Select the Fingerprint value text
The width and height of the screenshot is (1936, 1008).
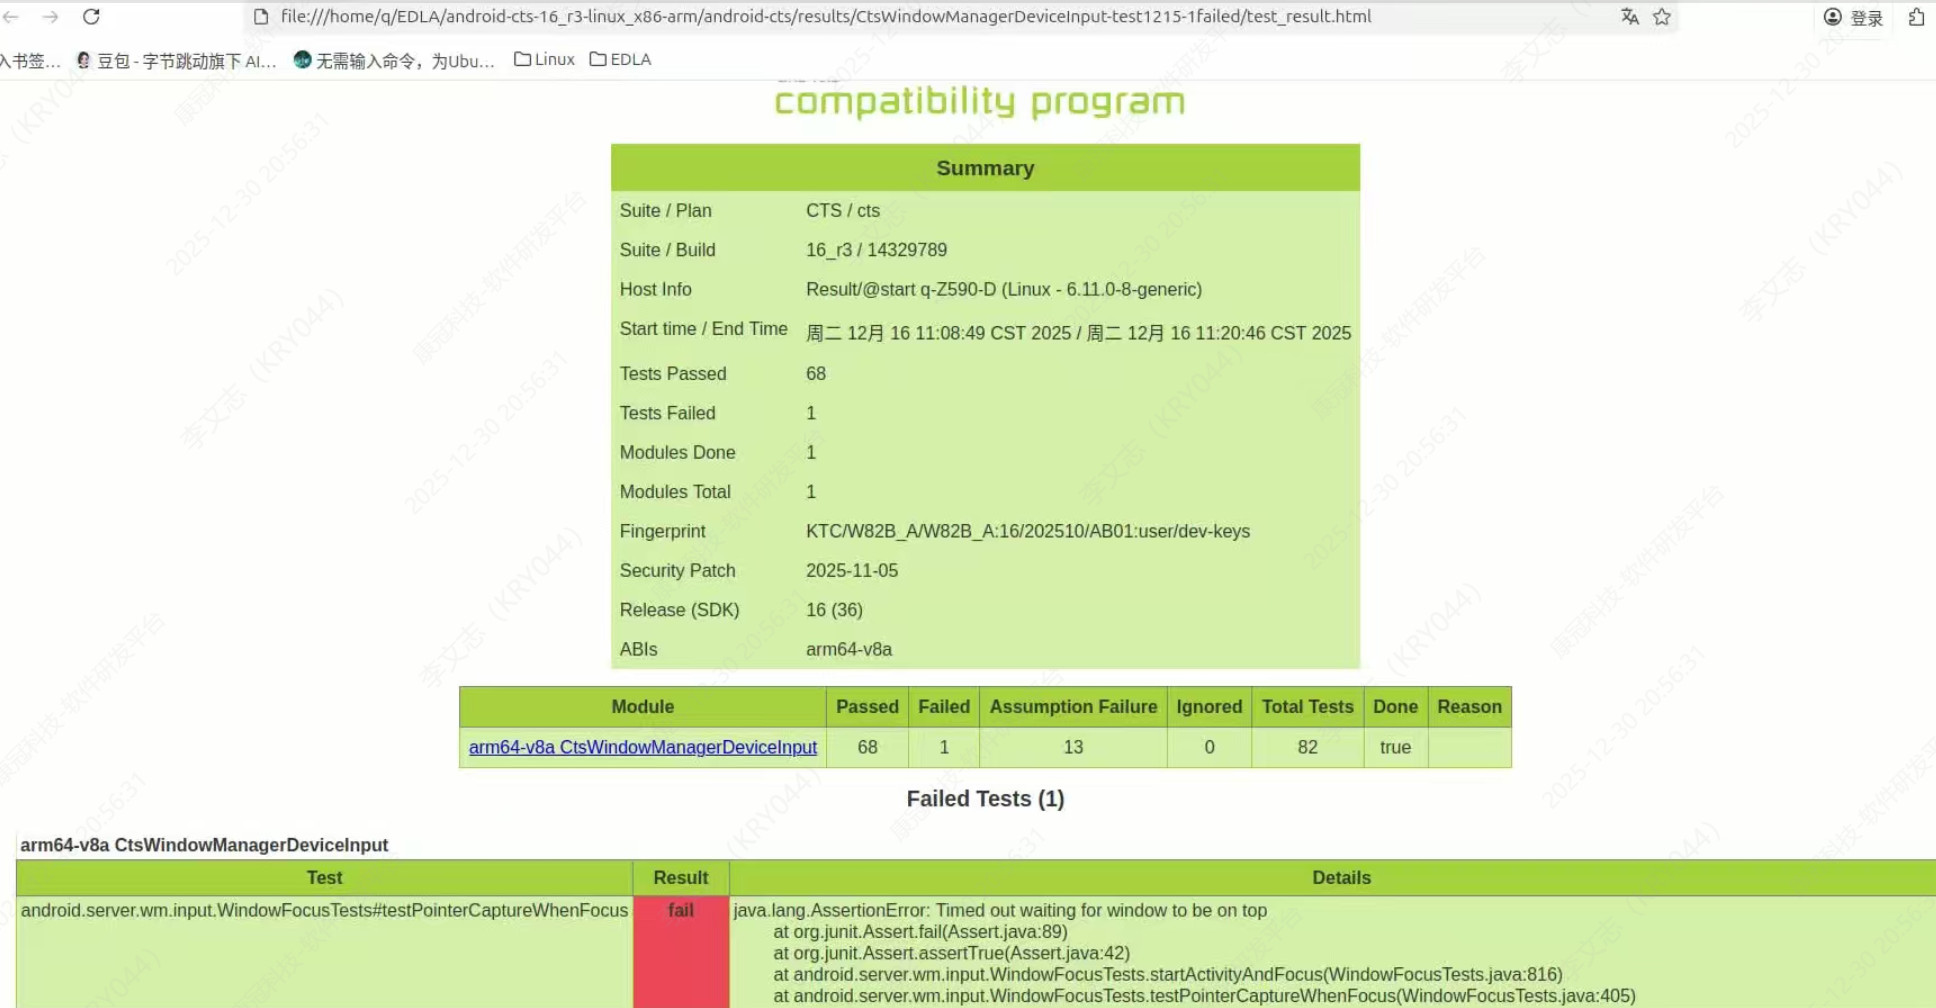pyautogui.click(x=1028, y=531)
